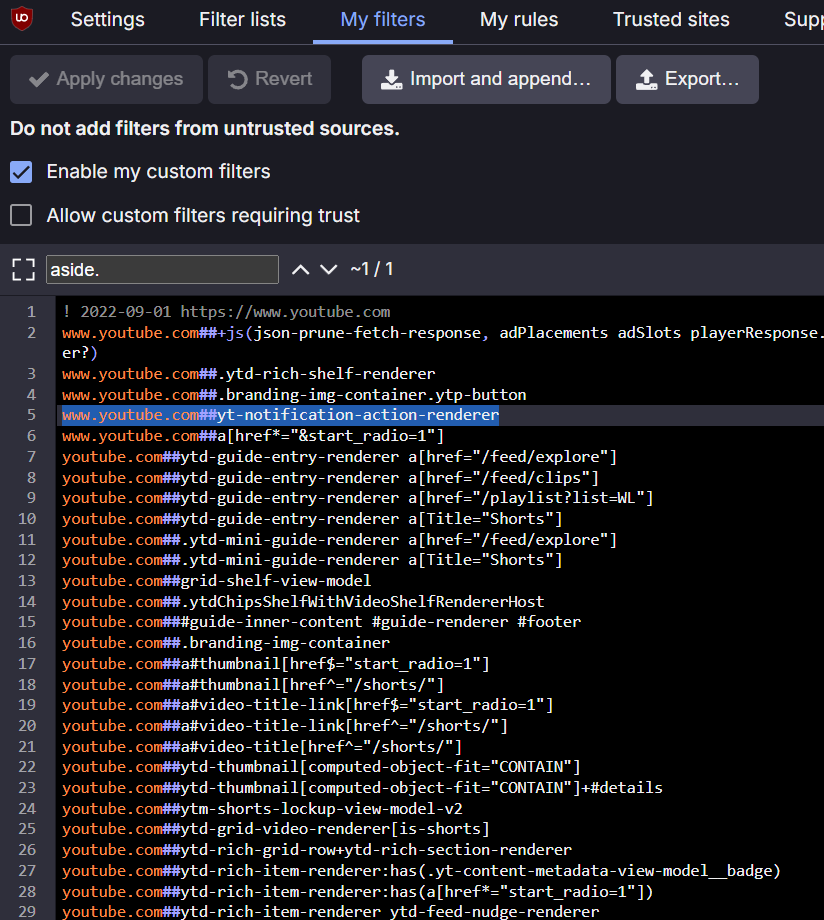
Task: Click the .branding-img-container.ytp-button filter line
Action: click(x=294, y=395)
